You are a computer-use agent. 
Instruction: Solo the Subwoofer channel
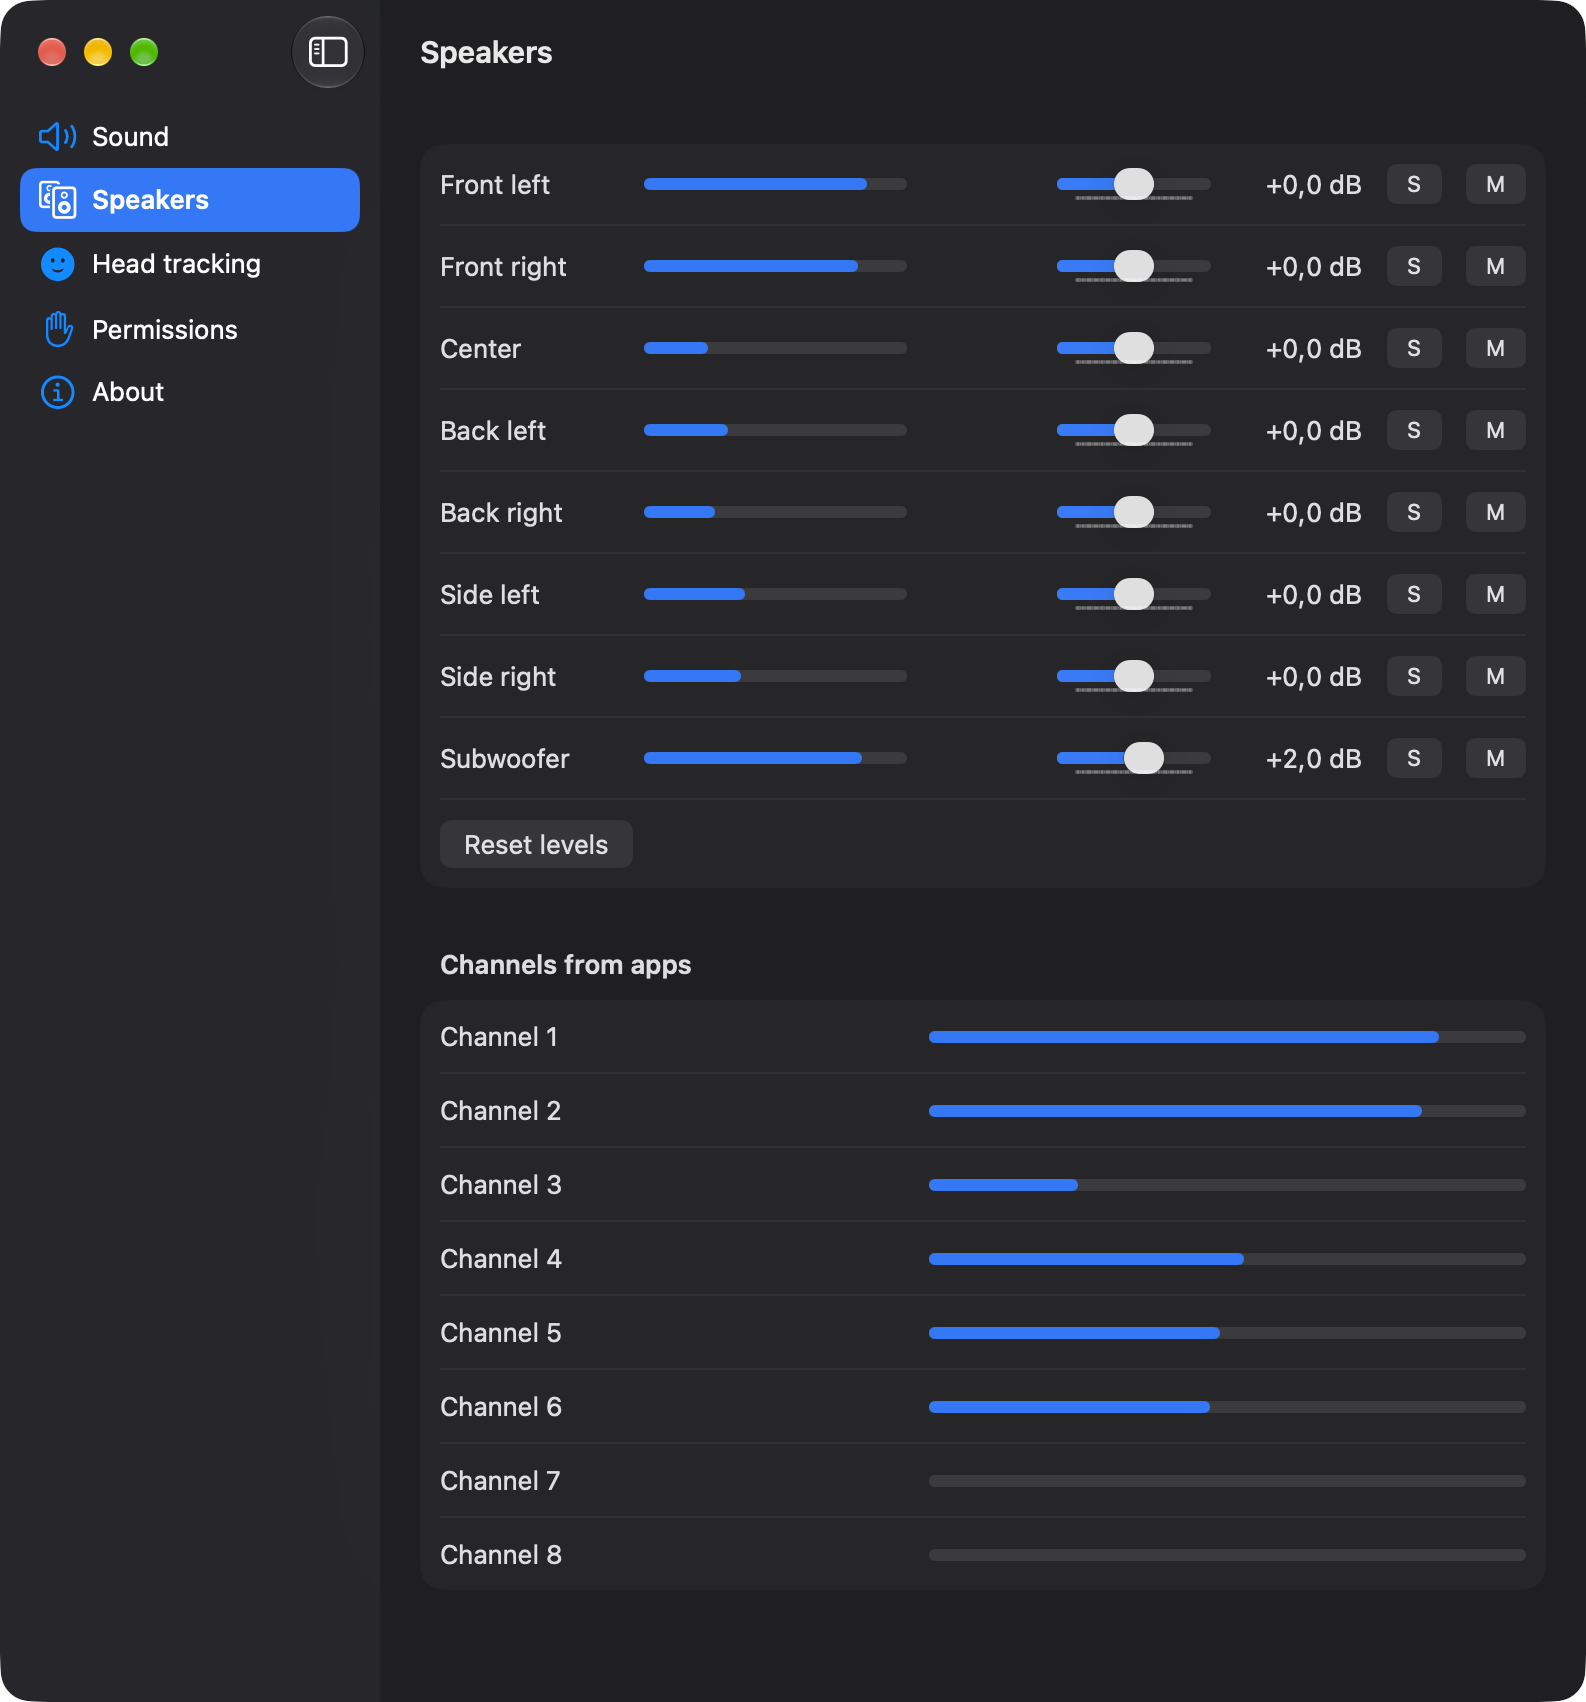click(1414, 758)
